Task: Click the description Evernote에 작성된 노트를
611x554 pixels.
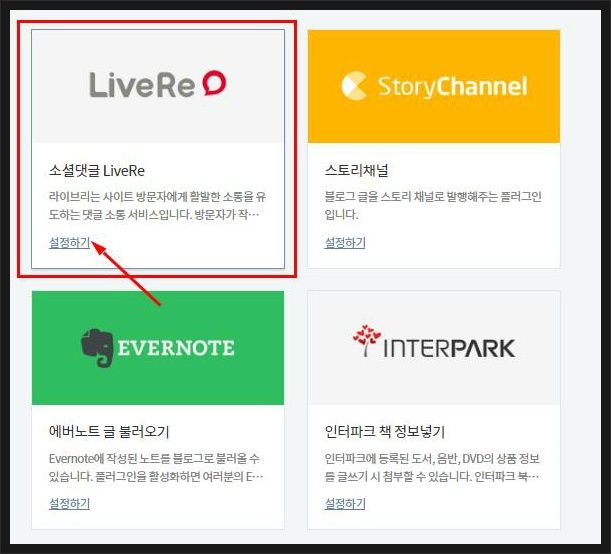Action: [156, 467]
